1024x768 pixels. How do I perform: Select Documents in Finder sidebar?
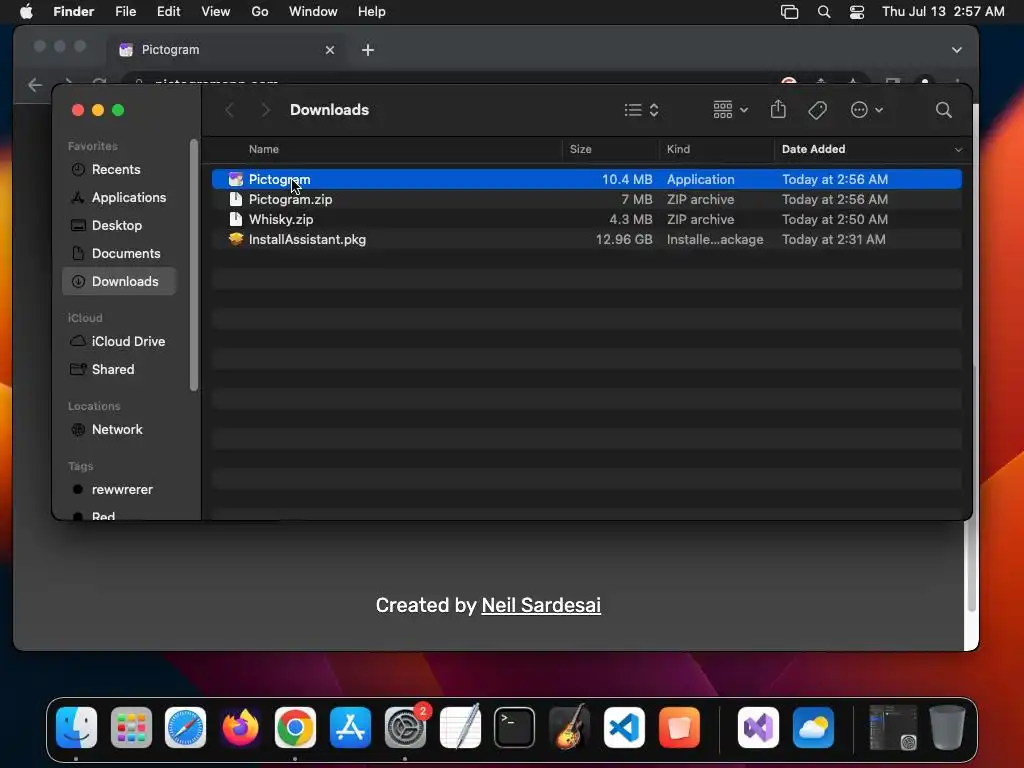tap(119, 253)
